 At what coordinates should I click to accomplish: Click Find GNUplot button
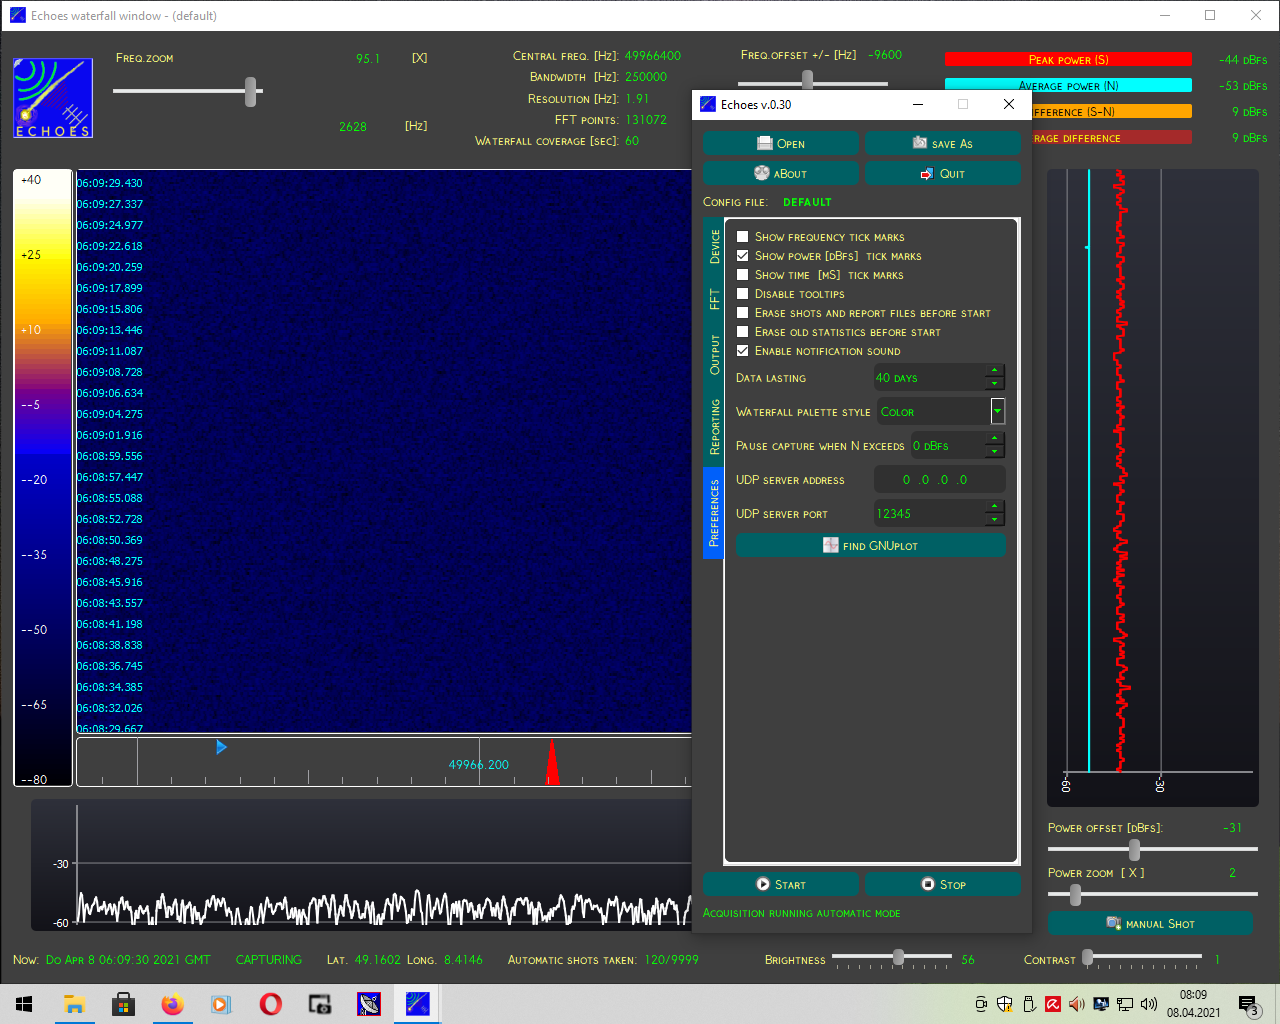coord(870,546)
